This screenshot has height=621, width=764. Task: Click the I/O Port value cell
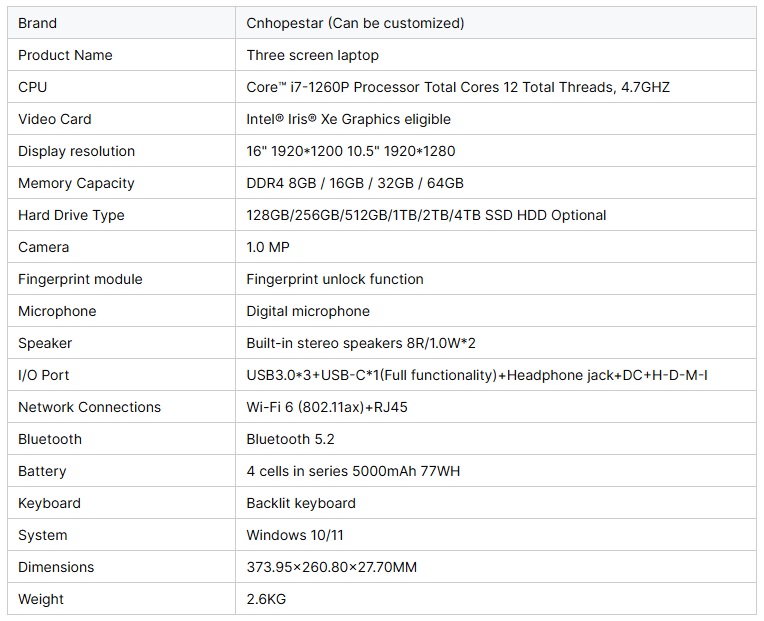(476, 375)
